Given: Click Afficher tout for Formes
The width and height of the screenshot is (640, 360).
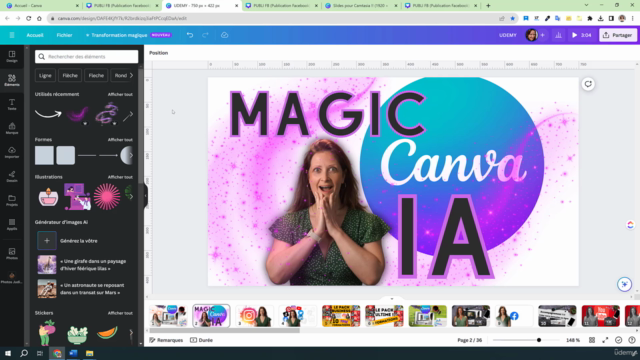Looking at the screenshot, I should pyautogui.click(x=120, y=140).
